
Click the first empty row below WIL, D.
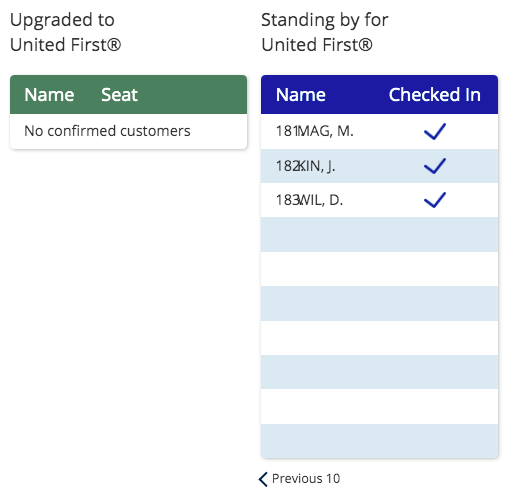tap(379, 234)
